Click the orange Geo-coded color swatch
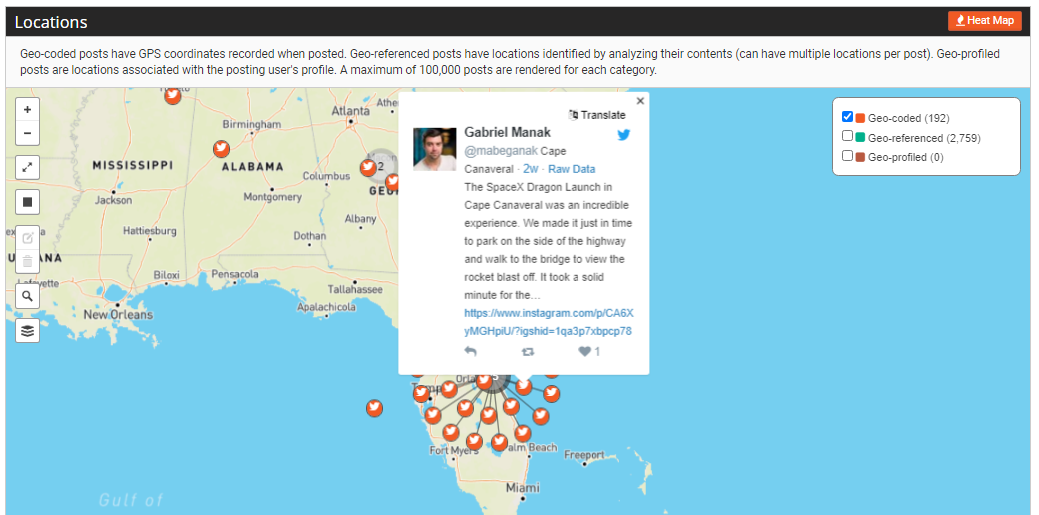Screen dimensions: 1039x515 (860, 118)
